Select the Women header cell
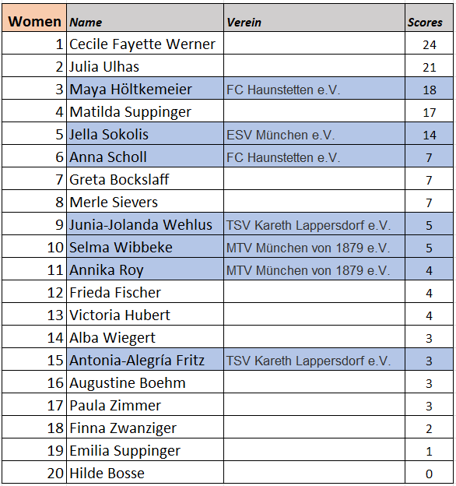Screen dimensions: 456x486 (x=34, y=18)
